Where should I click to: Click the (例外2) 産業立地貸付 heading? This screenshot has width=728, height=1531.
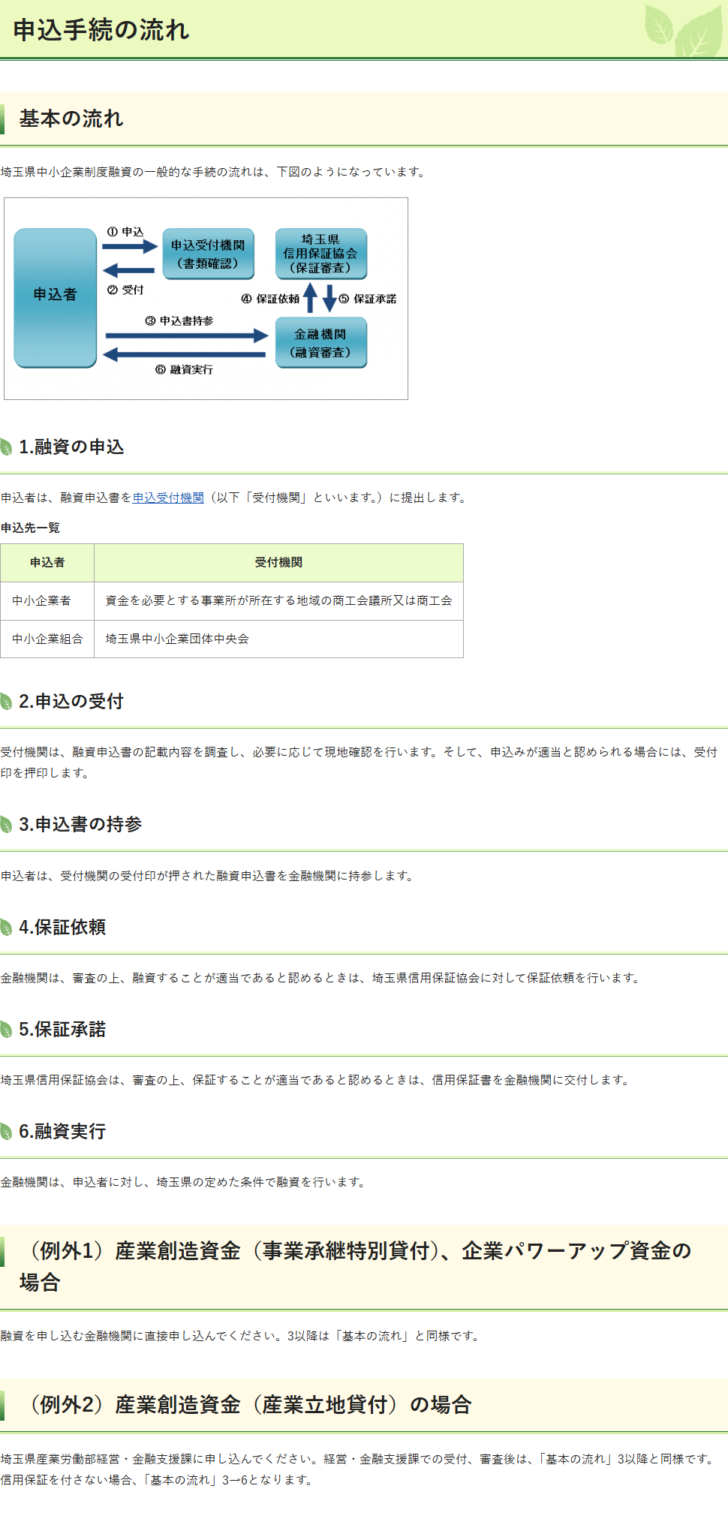pos(245,1405)
